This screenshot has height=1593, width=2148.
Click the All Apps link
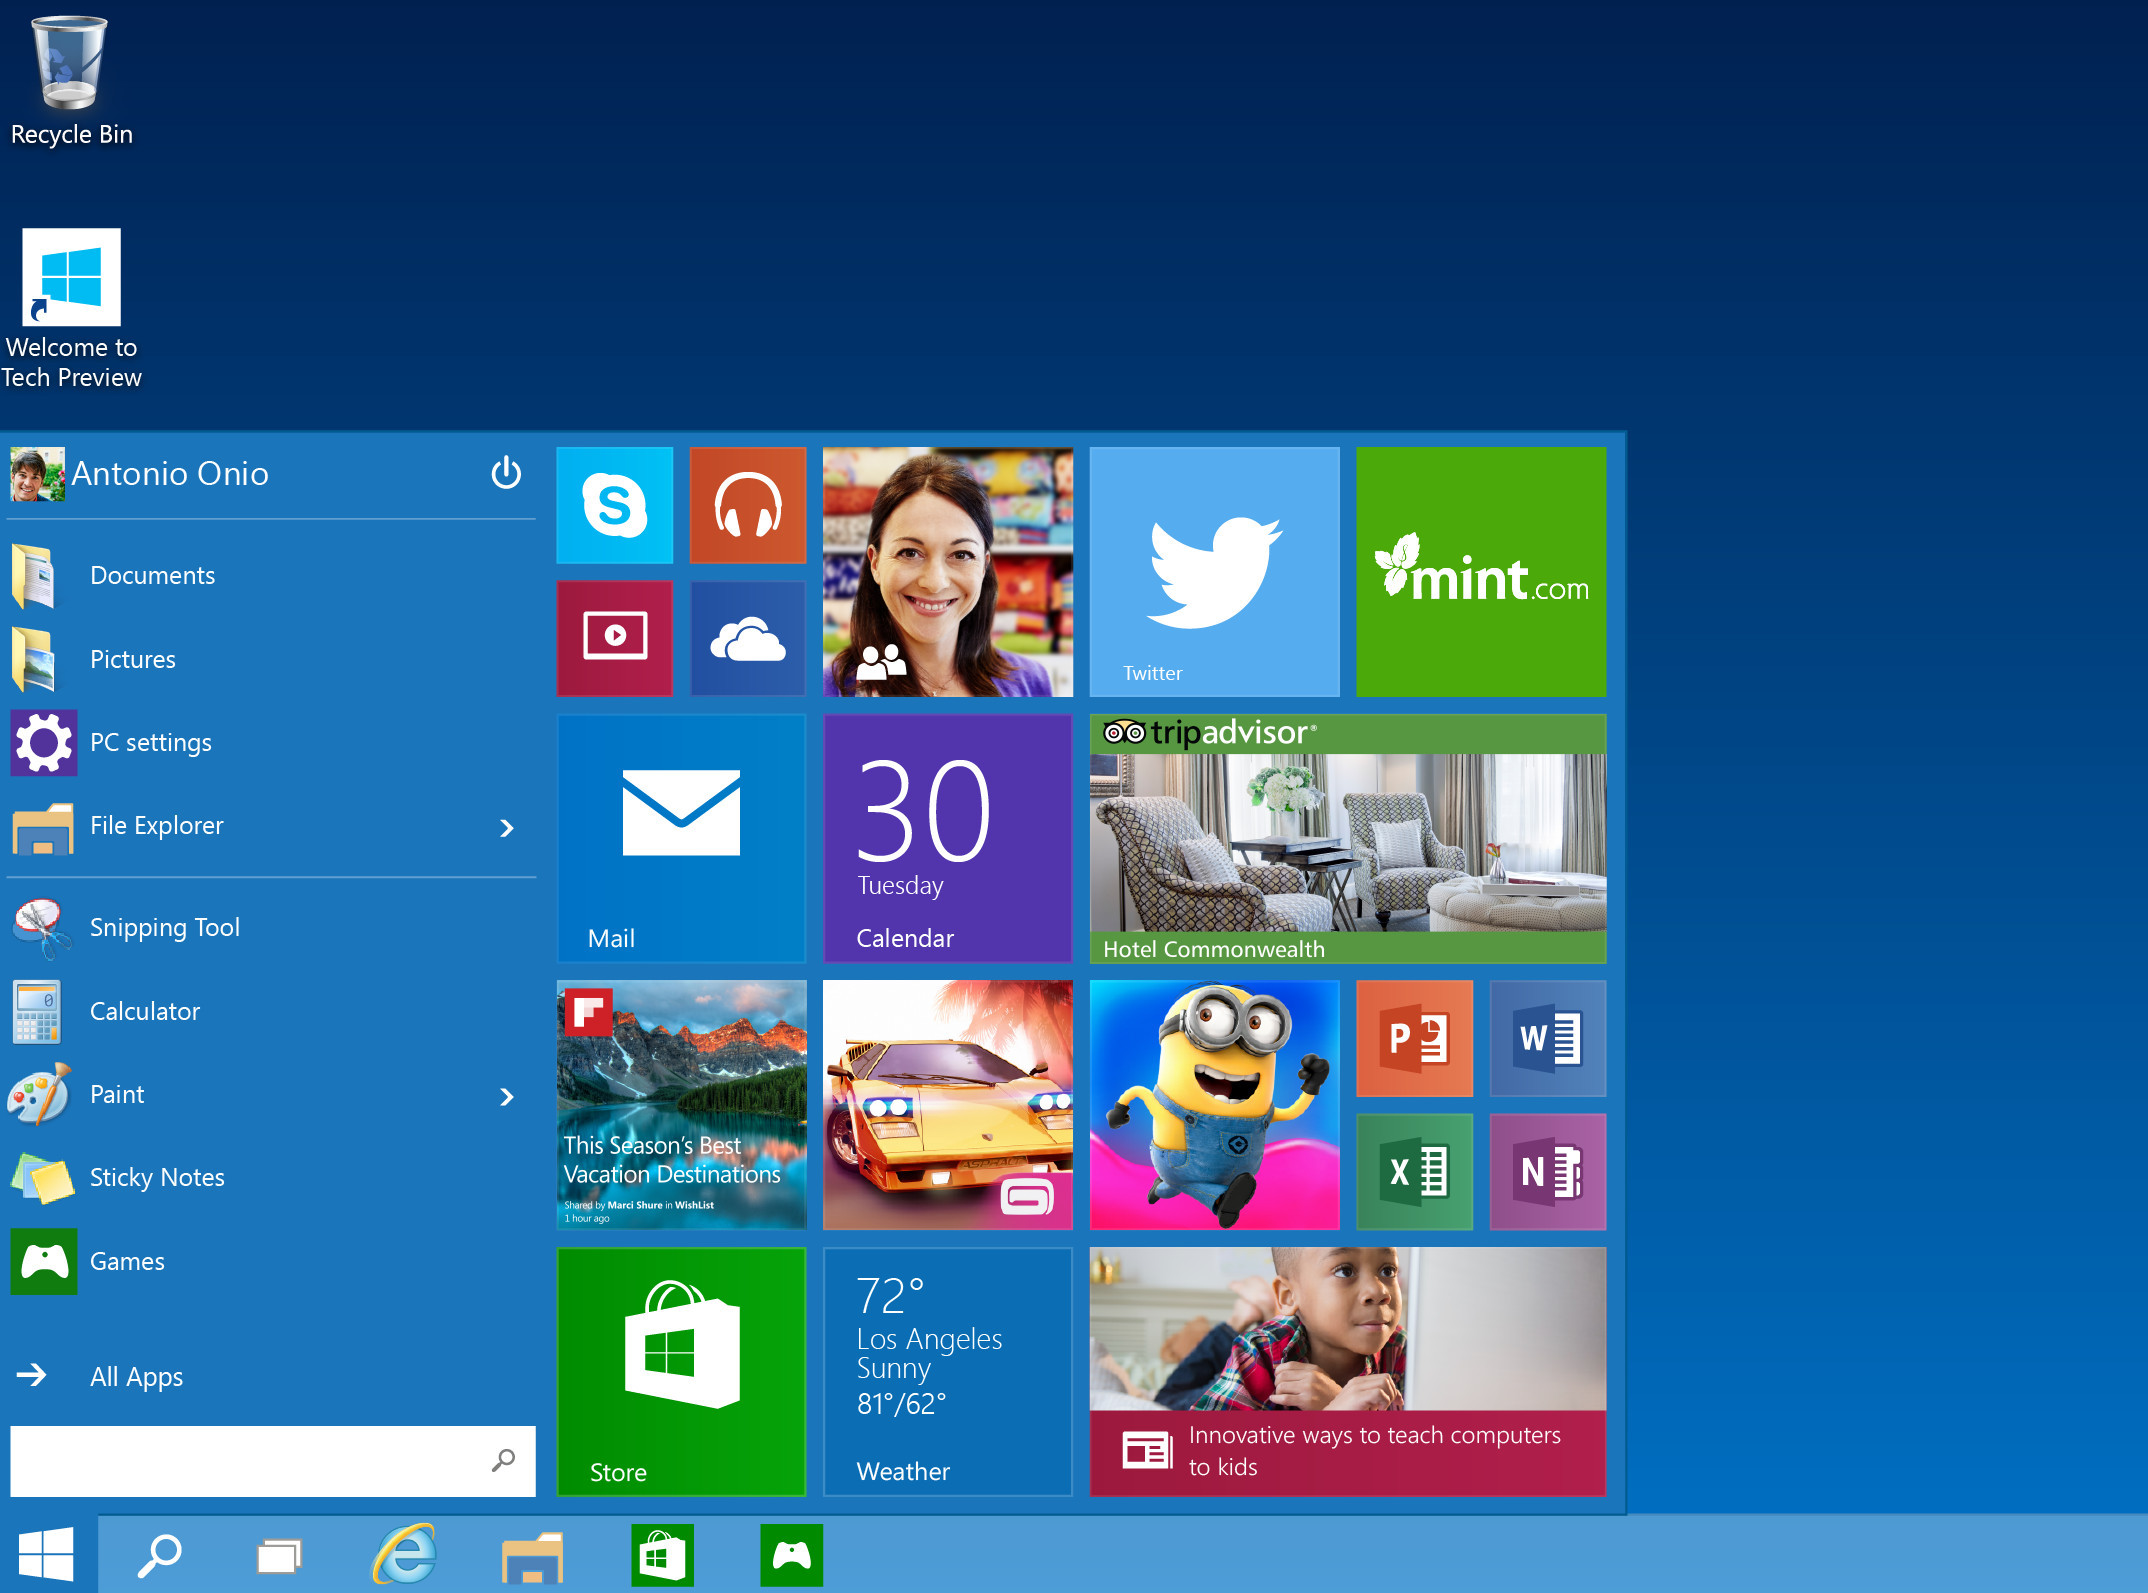[136, 1376]
